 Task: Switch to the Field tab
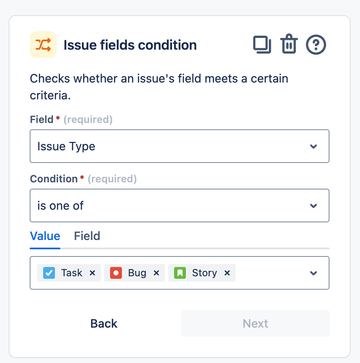[87, 236]
